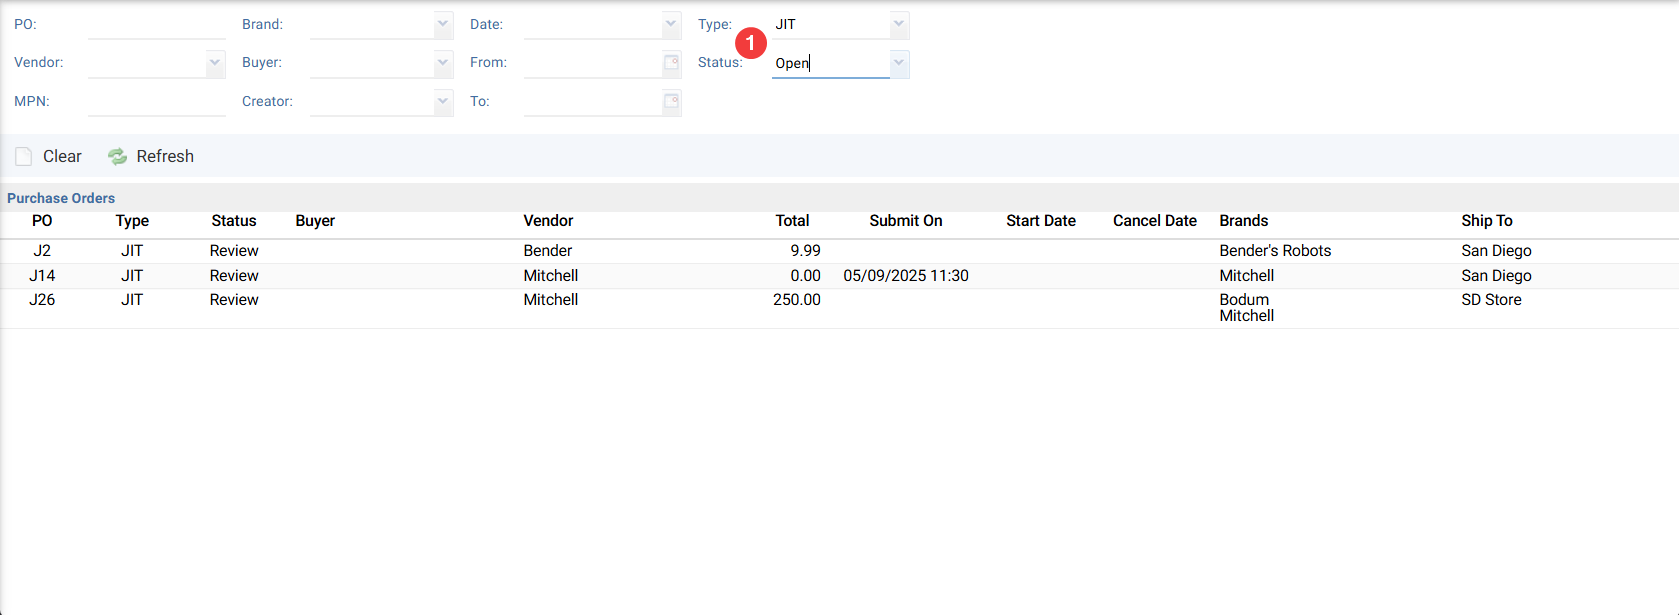Viewport: 1679px width, 615px height.
Task: Expand the Vendor dropdown arrow
Action: (215, 63)
